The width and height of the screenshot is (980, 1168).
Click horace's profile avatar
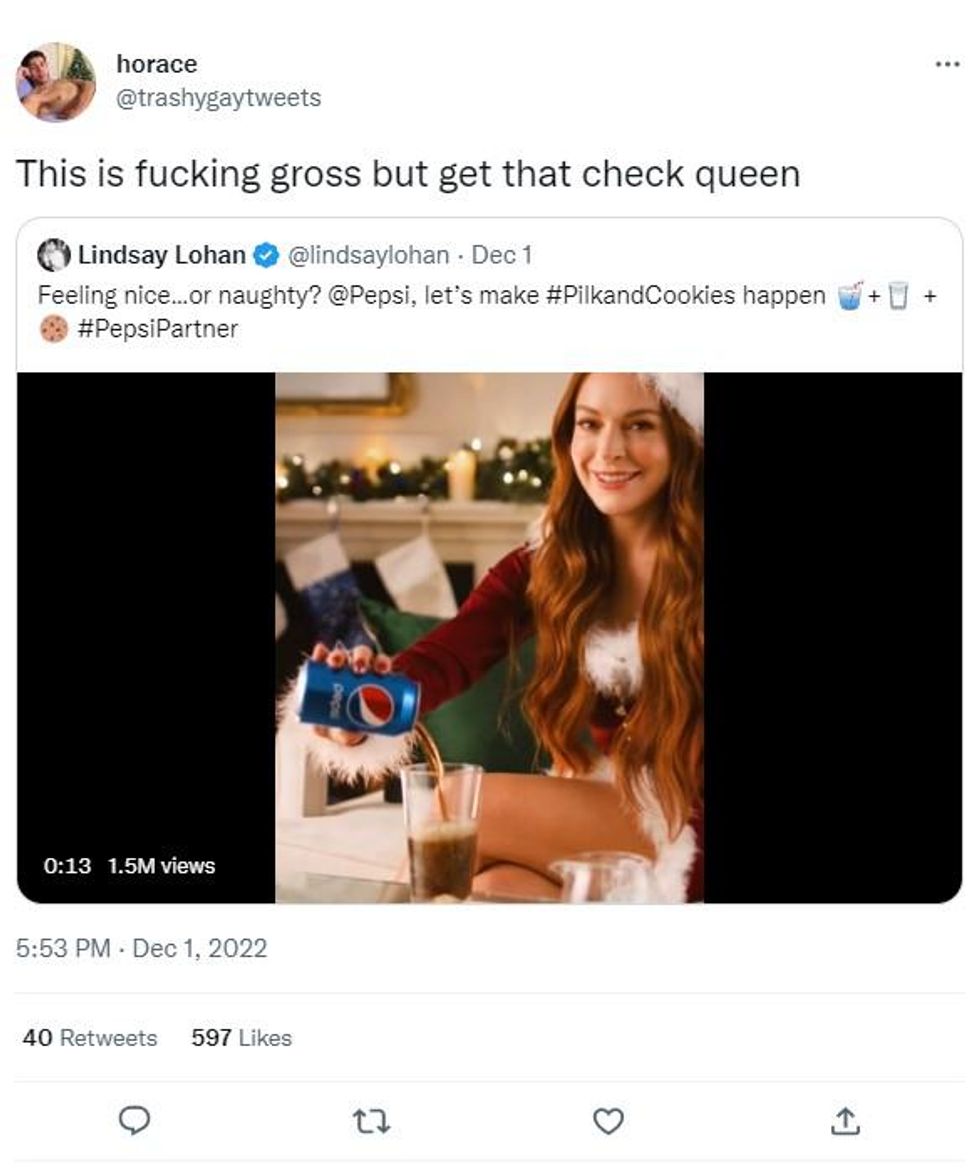tap(56, 82)
